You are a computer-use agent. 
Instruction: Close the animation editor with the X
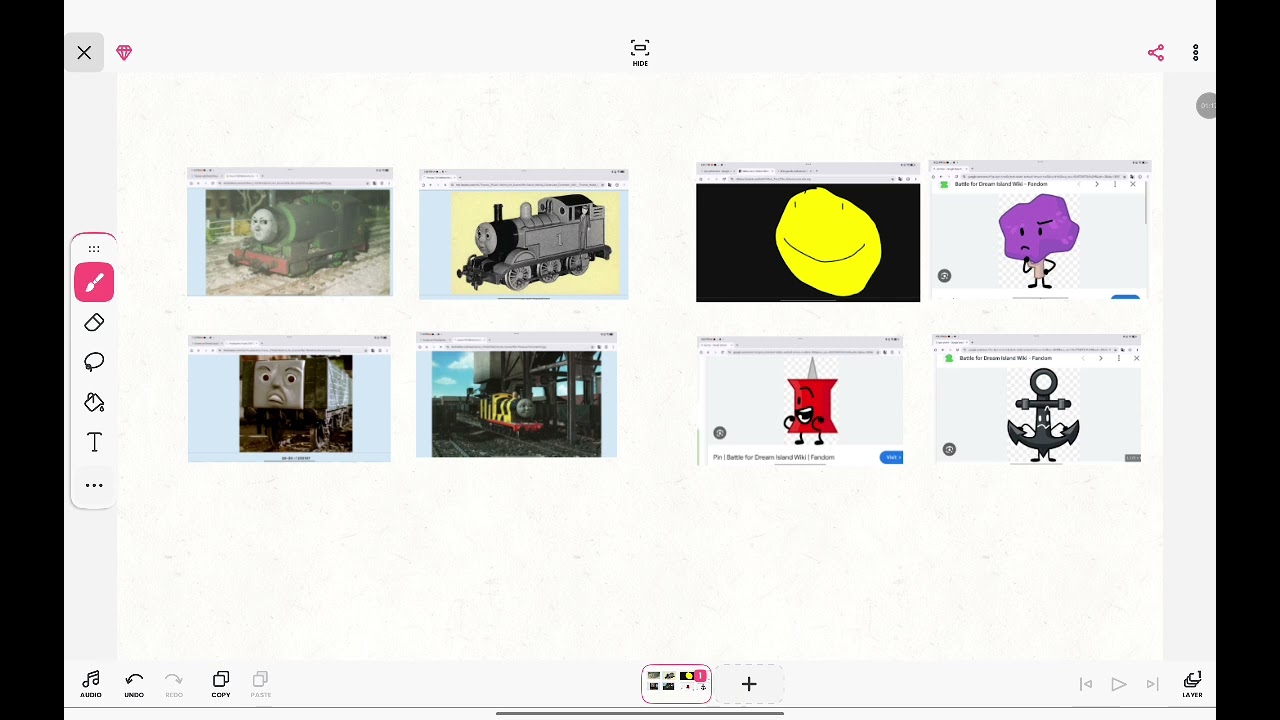[84, 53]
